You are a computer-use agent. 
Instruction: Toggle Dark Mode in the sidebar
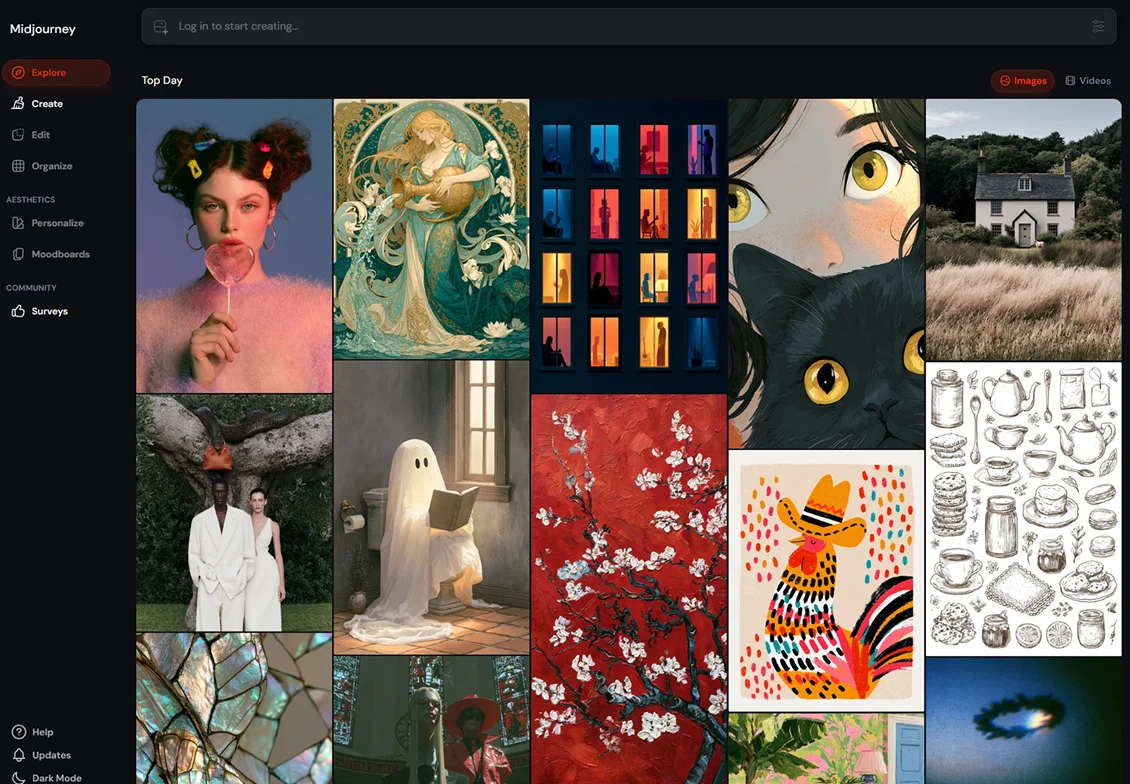click(48, 778)
